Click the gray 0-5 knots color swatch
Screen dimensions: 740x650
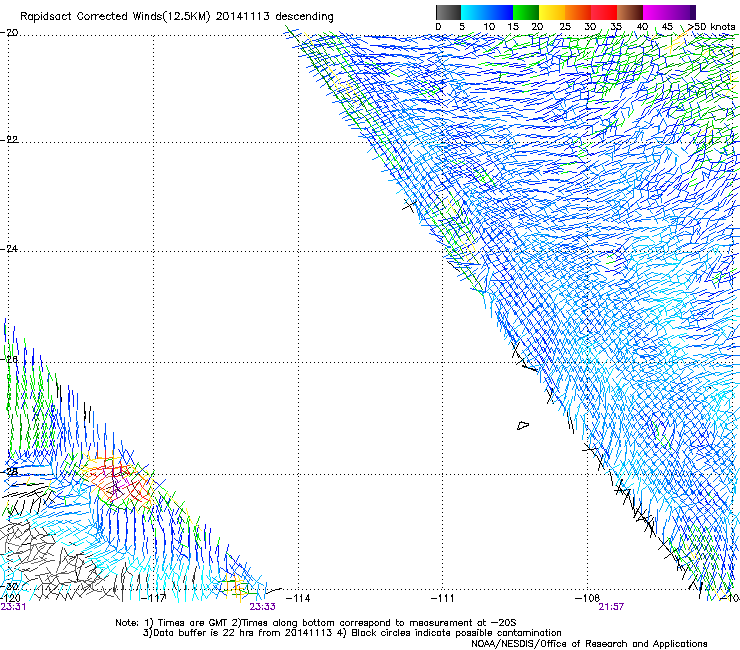pos(448,12)
